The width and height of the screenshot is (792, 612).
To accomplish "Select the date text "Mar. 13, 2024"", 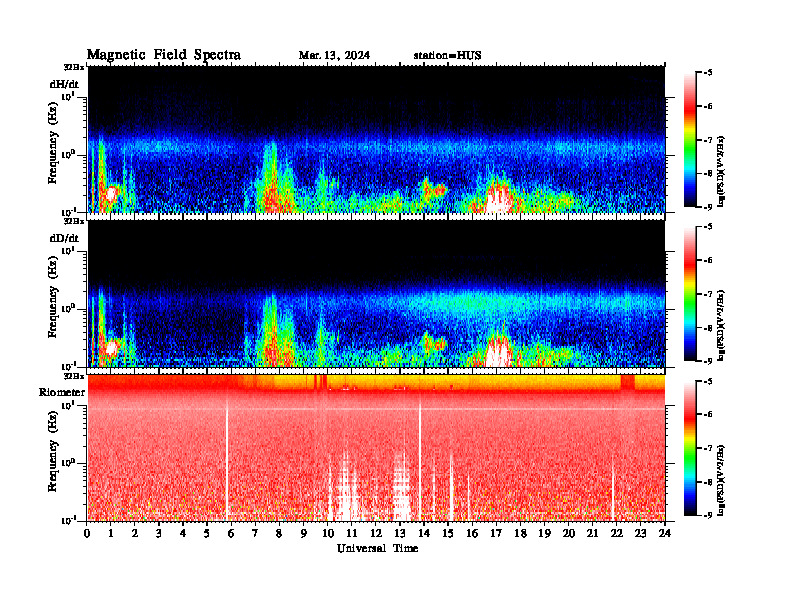I will (x=334, y=55).
